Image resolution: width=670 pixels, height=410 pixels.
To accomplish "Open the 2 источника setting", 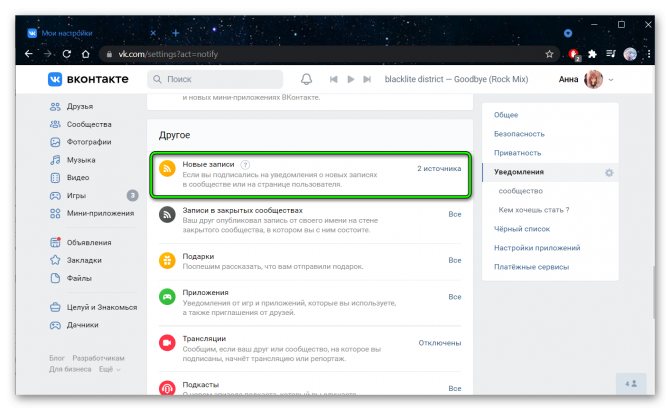I will coord(439,169).
